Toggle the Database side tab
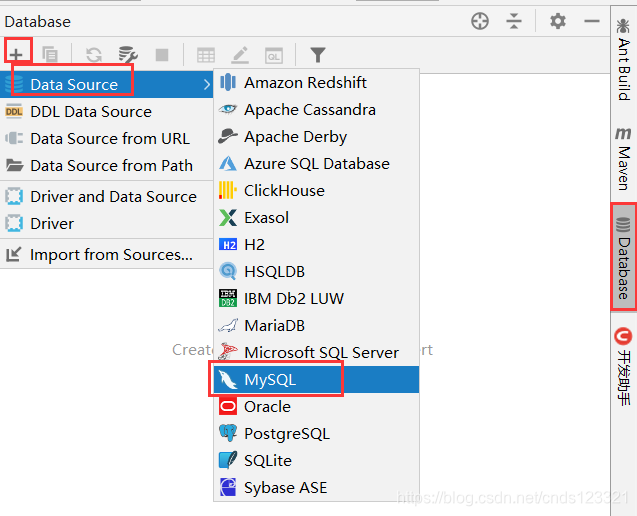The width and height of the screenshot is (637, 516). (624, 257)
